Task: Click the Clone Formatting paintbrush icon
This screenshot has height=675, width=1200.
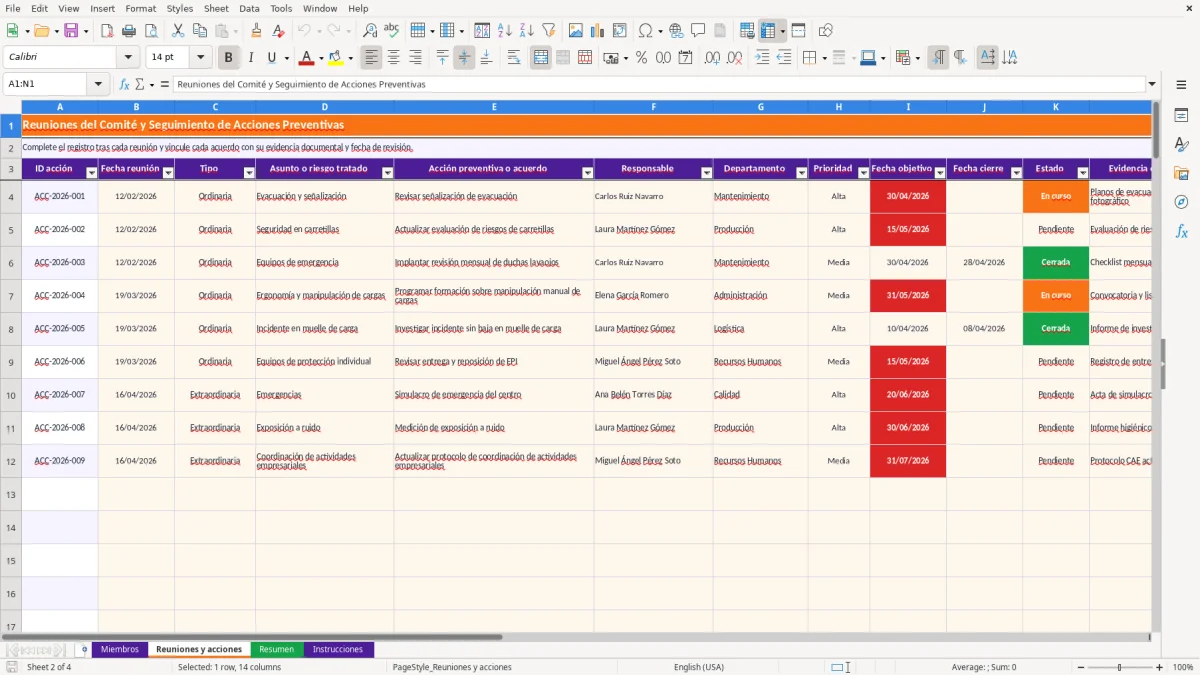Action: tap(257, 31)
